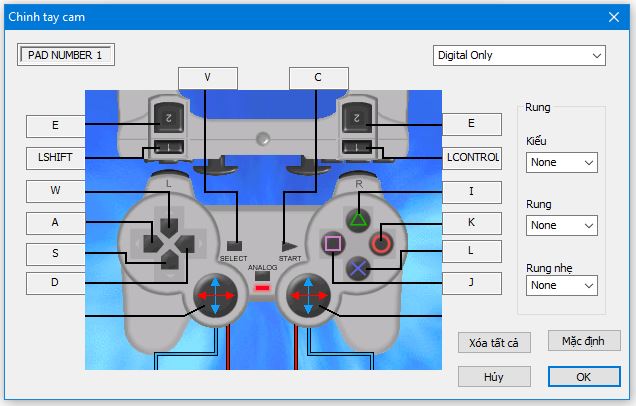The height and width of the screenshot is (406, 636).
Task: Cancel with the Hủy button
Action: pyautogui.click(x=494, y=377)
